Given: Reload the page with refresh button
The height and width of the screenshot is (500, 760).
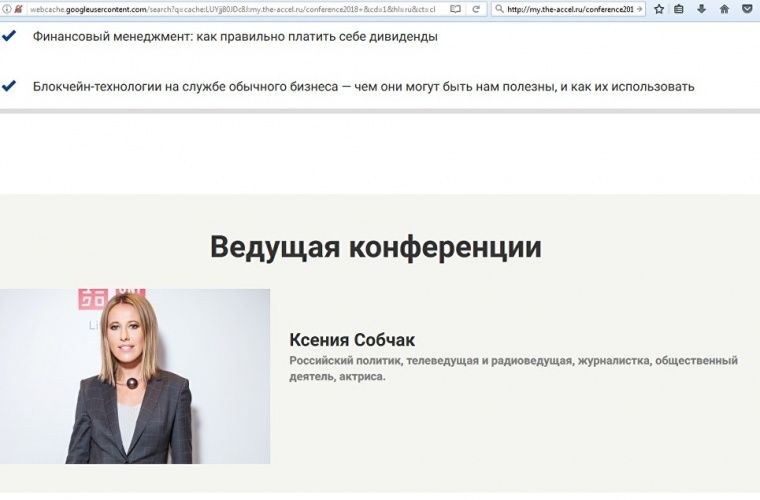Looking at the screenshot, I should pos(477,9).
